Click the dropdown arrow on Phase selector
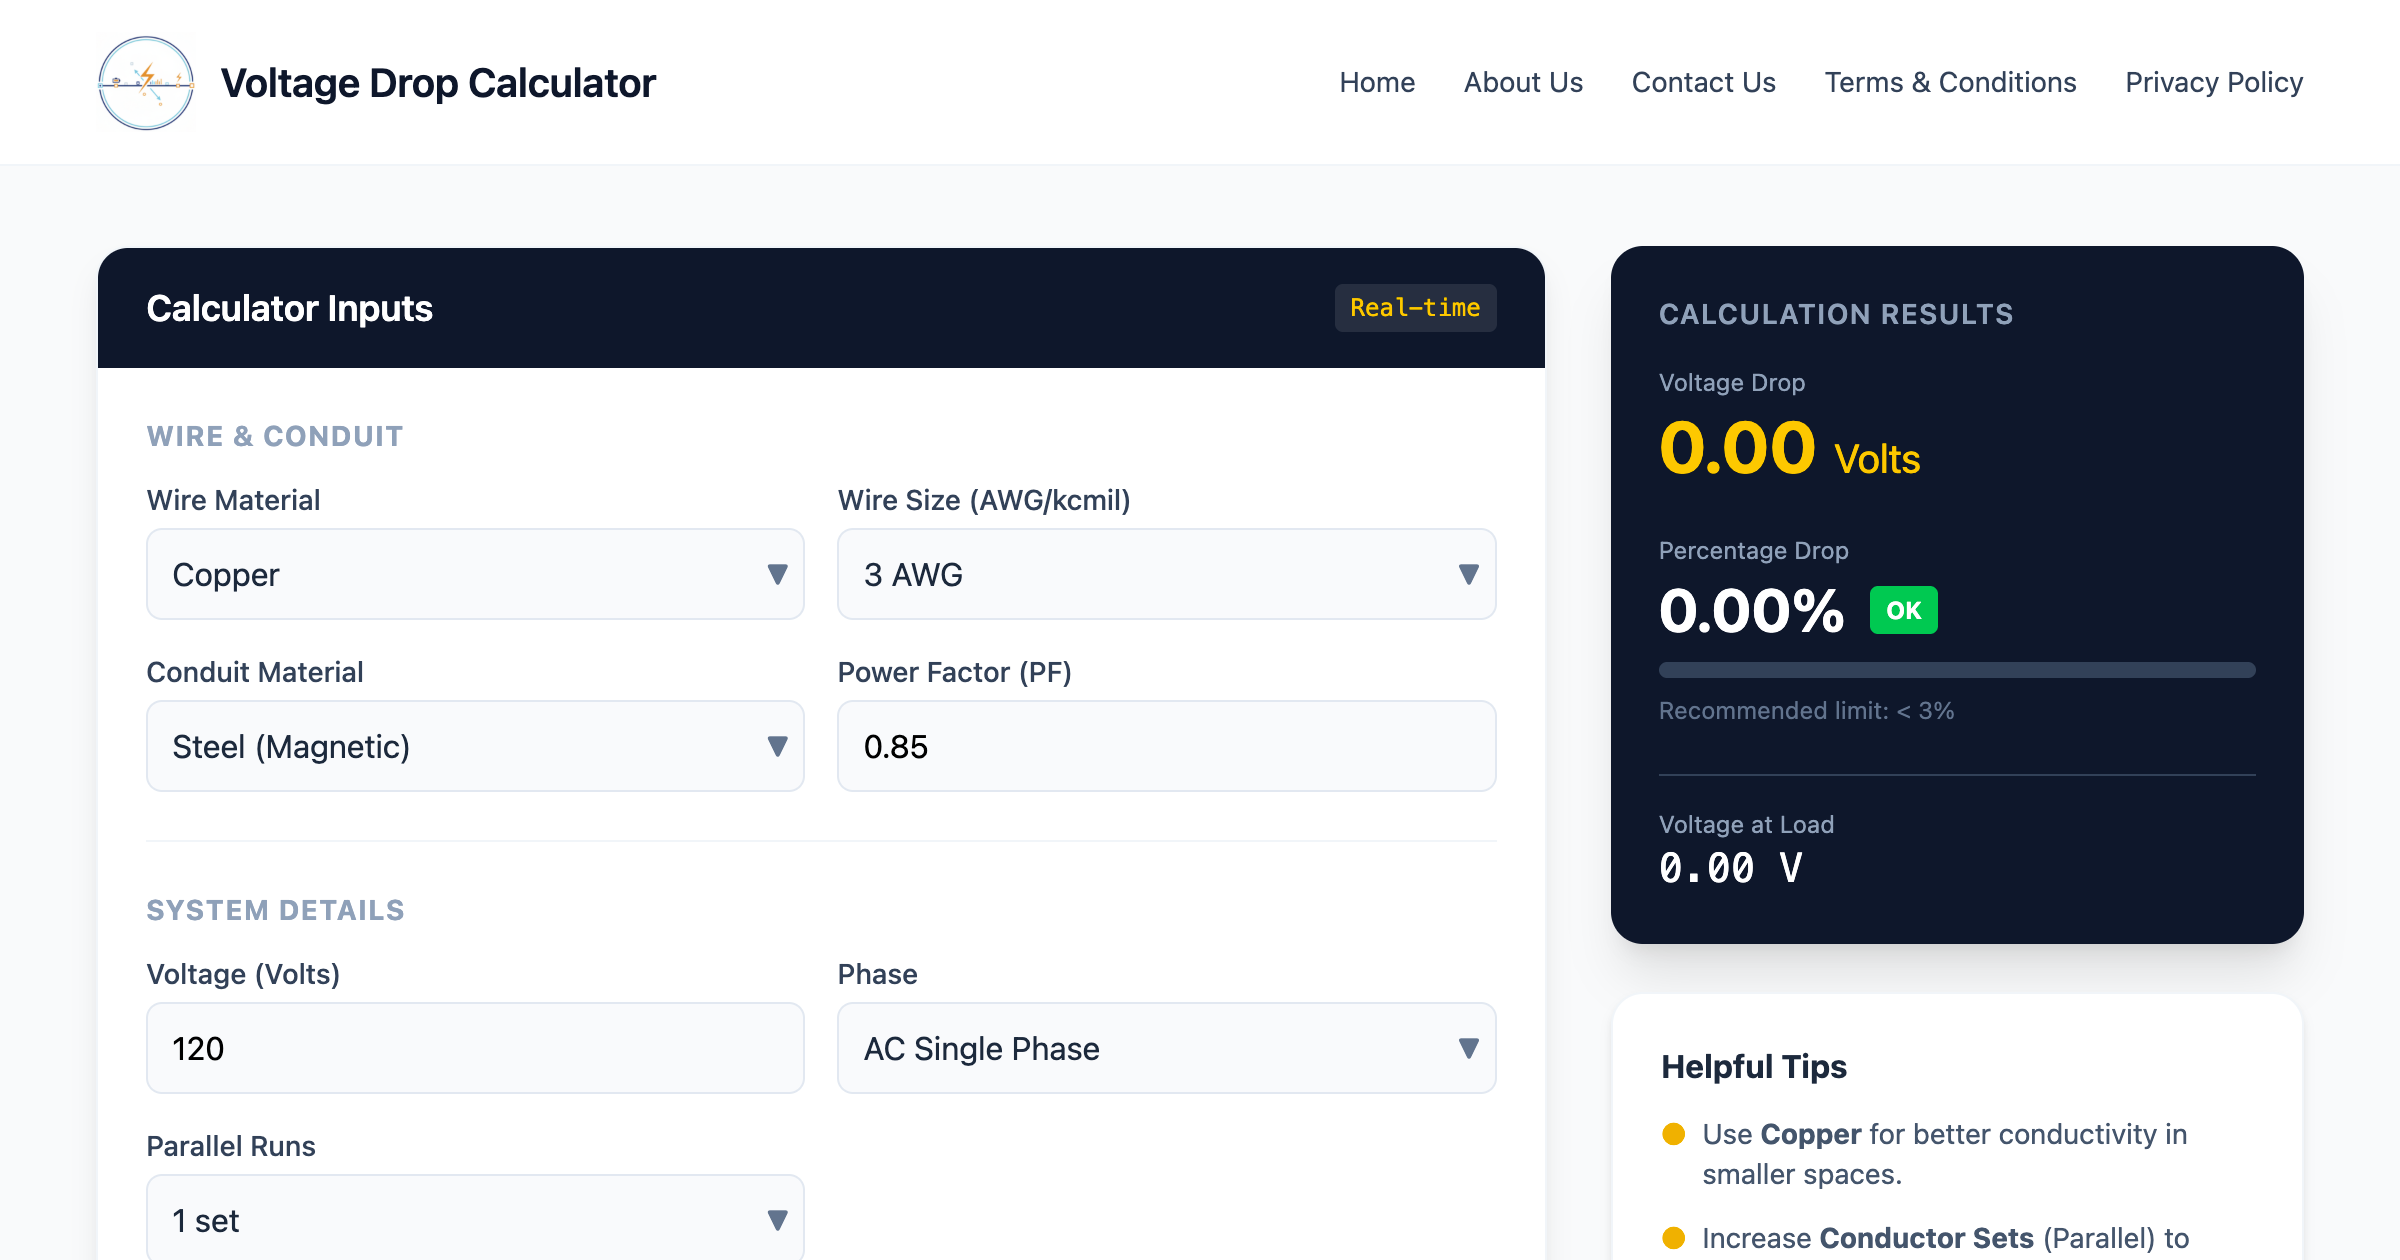Screen dimensions: 2400x1260 coord(1468,1048)
